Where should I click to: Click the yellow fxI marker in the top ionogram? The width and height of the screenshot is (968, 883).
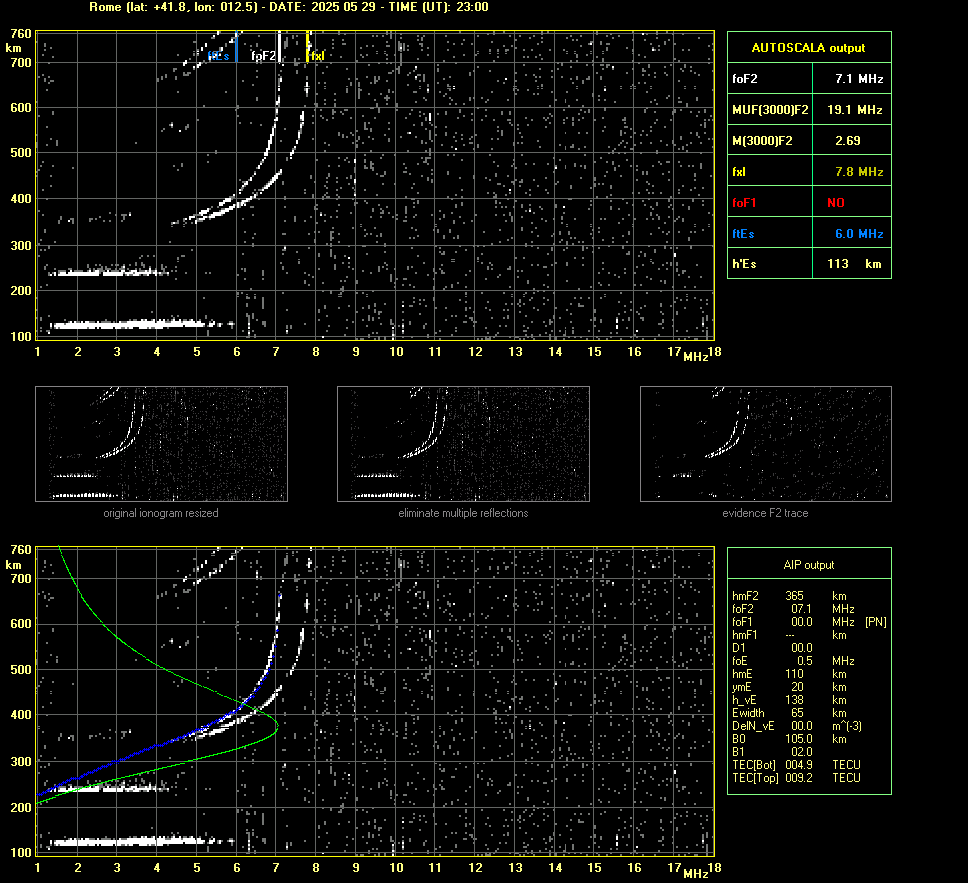(x=307, y=47)
